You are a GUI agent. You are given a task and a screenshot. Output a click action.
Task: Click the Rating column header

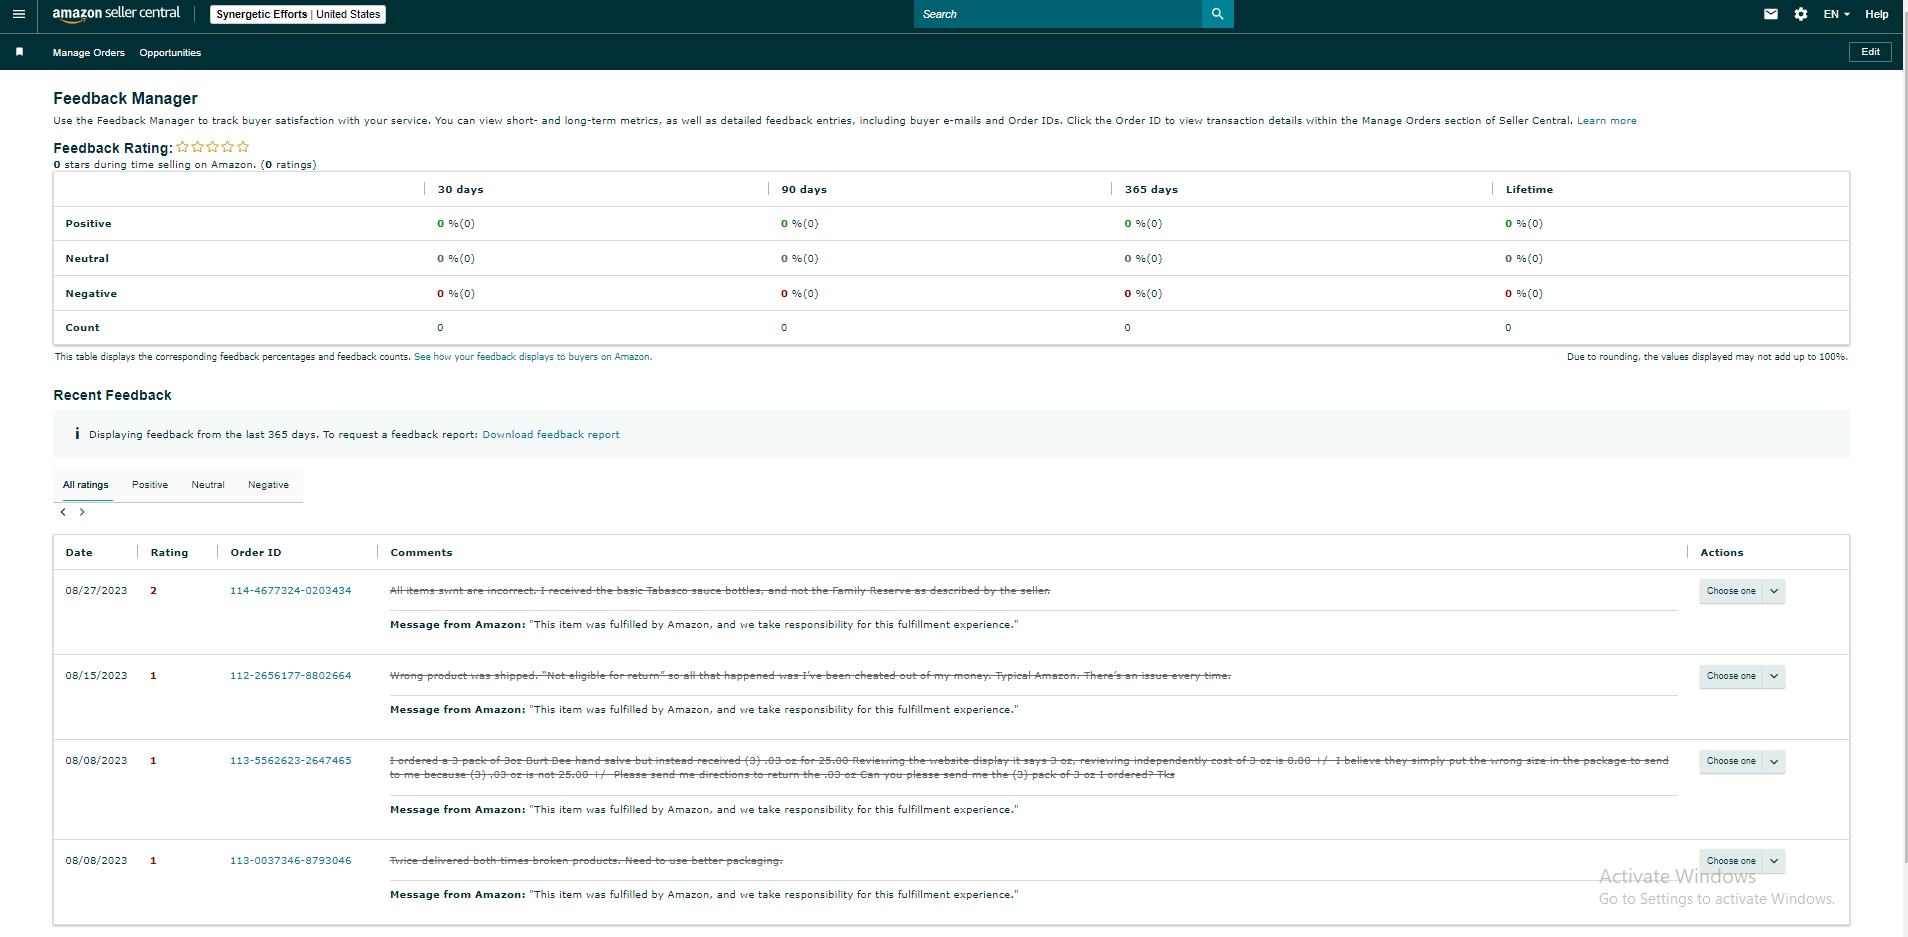click(x=169, y=553)
